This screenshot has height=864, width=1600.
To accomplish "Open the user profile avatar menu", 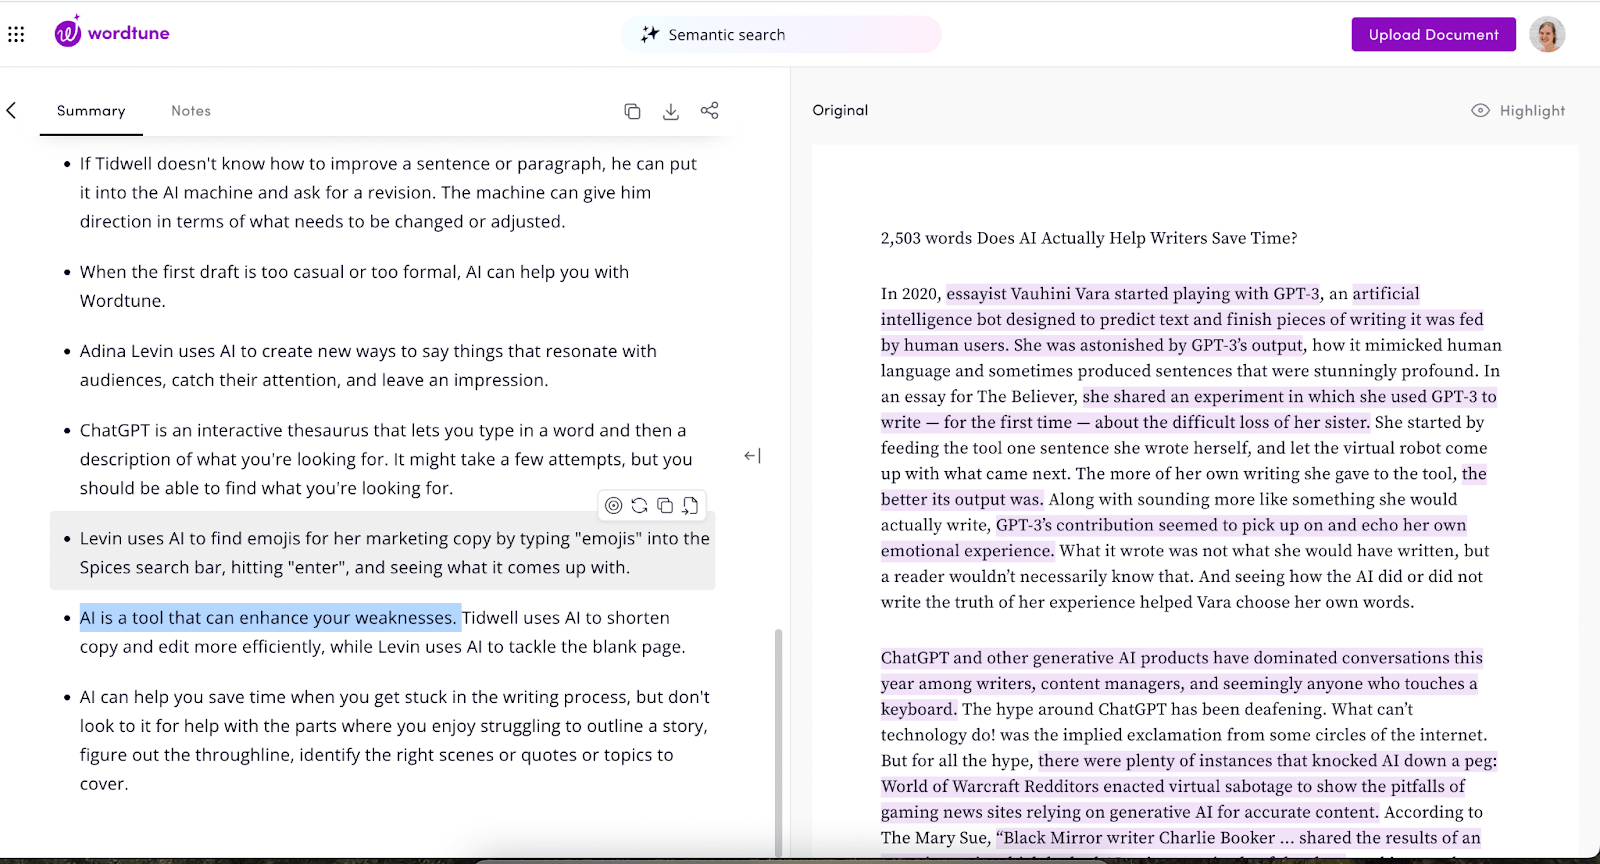I will pos(1546,35).
